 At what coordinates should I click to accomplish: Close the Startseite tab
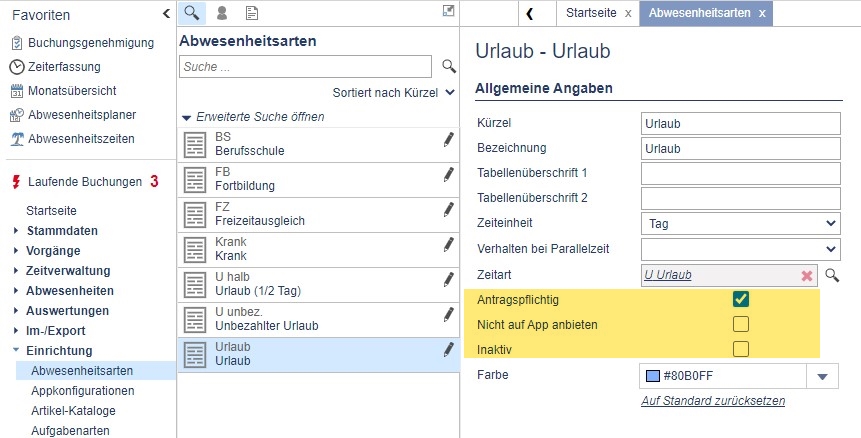(x=628, y=14)
